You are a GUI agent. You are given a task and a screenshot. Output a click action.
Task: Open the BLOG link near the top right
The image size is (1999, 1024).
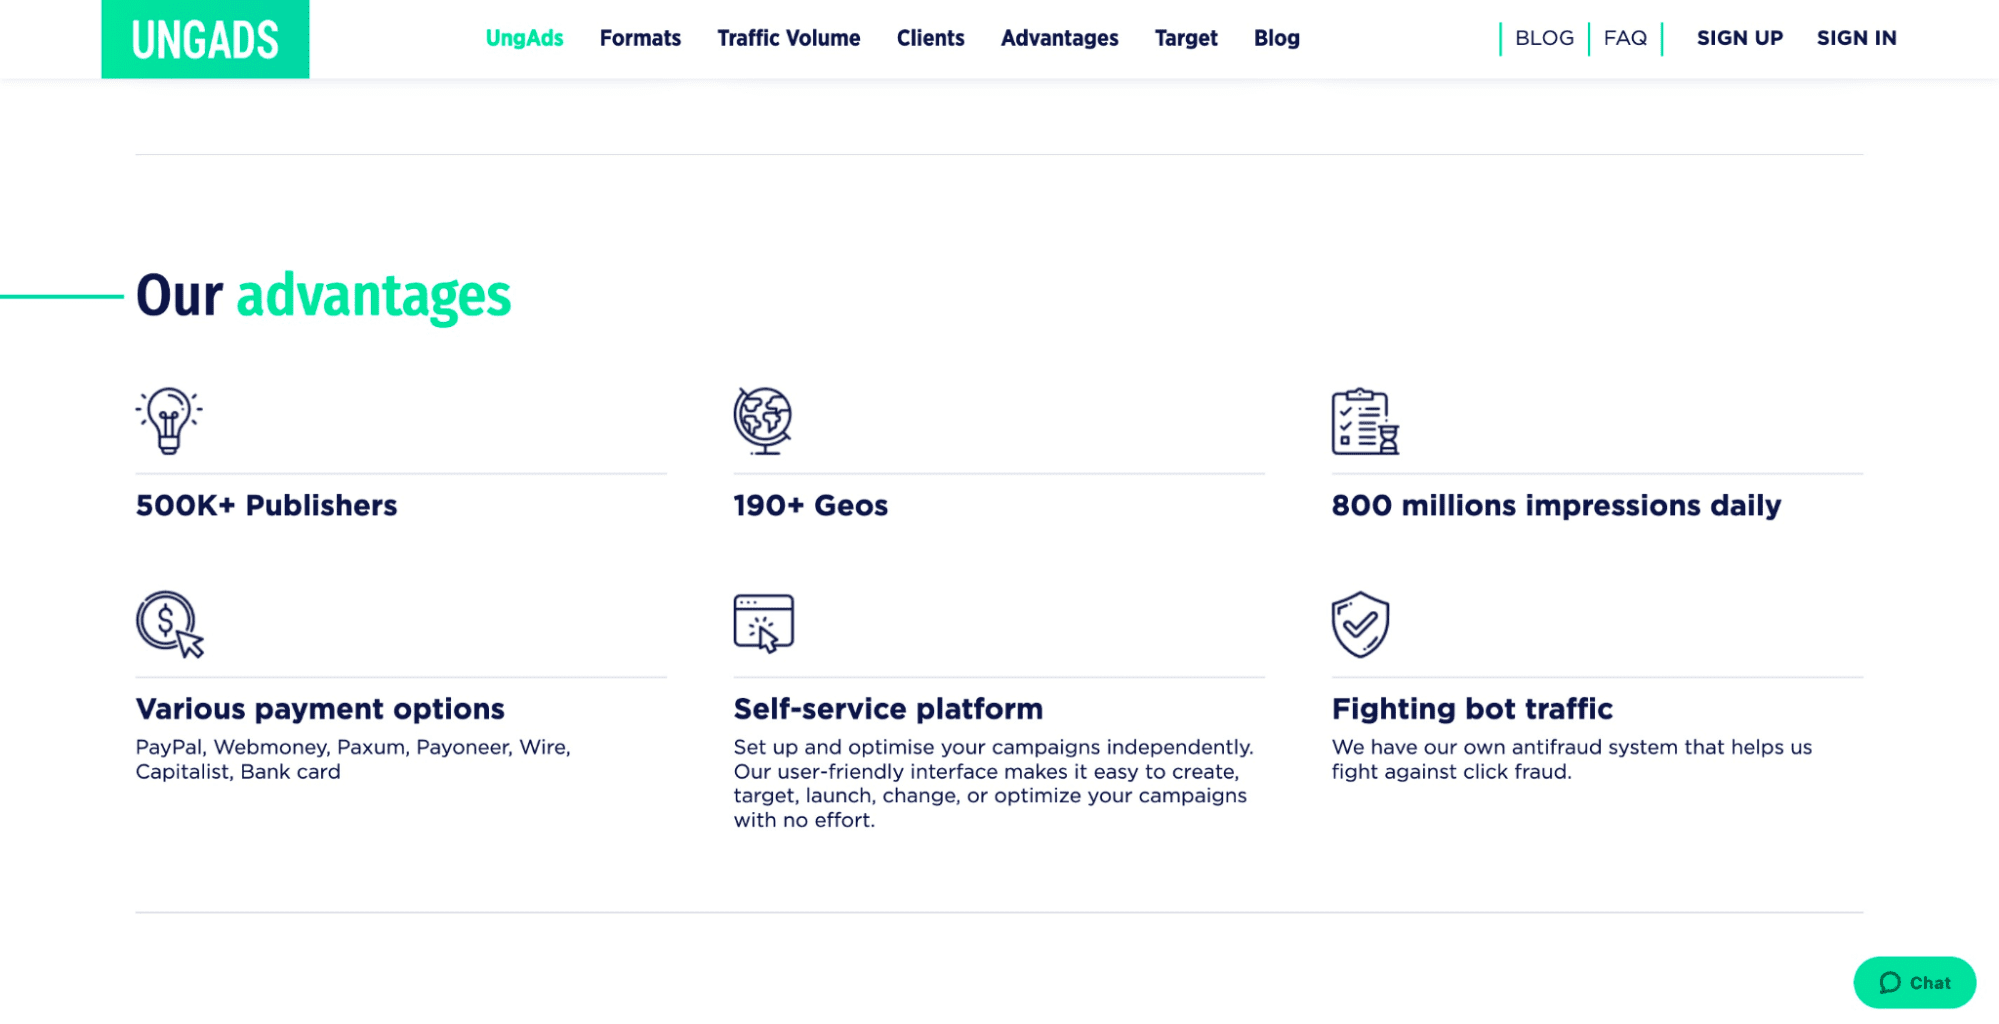click(x=1543, y=38)
